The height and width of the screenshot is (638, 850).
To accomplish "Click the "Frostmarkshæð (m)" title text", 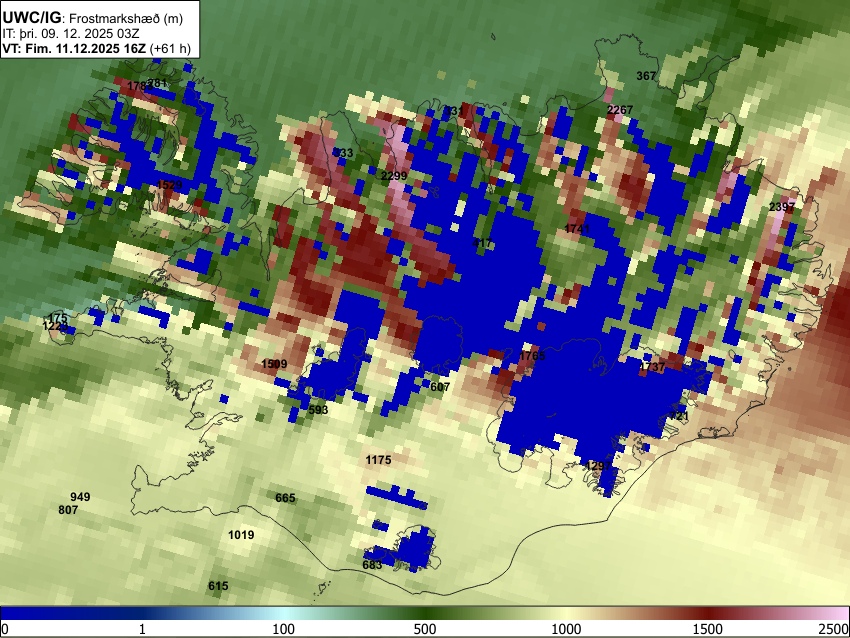I will point(126,18).
